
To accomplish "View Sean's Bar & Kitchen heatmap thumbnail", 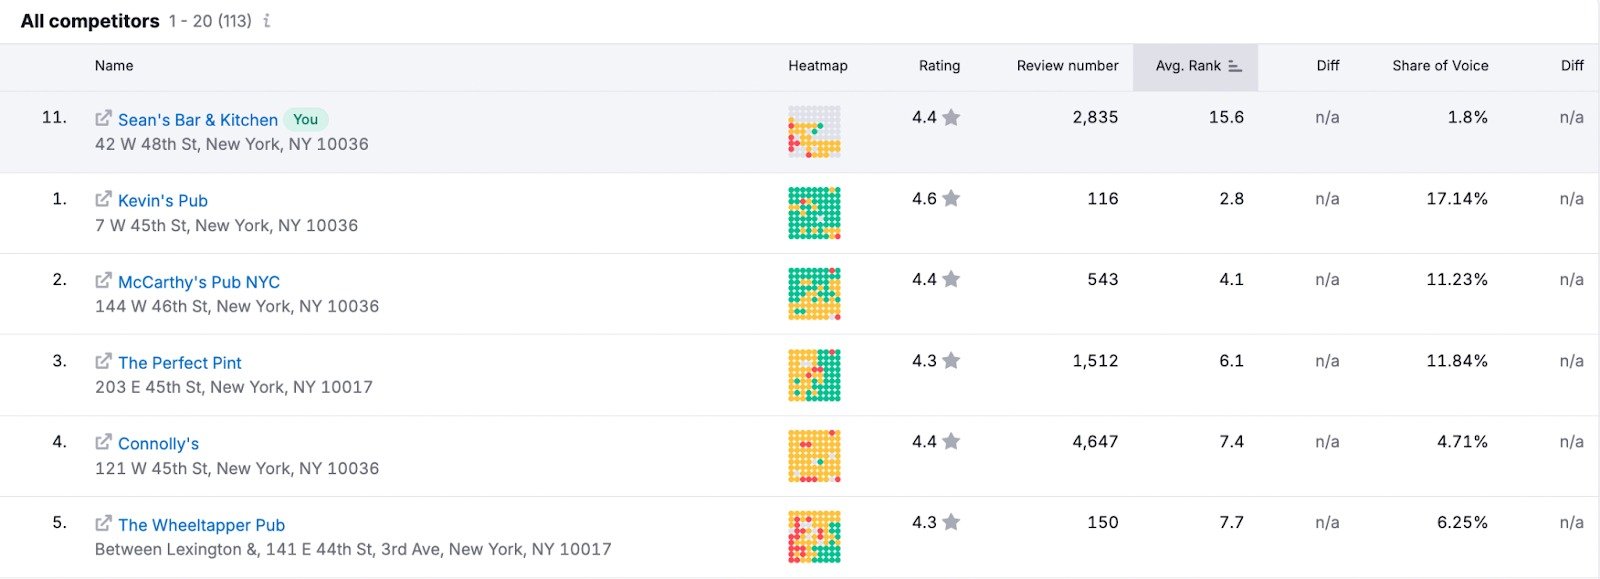I will pyautogui.click(x=813, y=131).
